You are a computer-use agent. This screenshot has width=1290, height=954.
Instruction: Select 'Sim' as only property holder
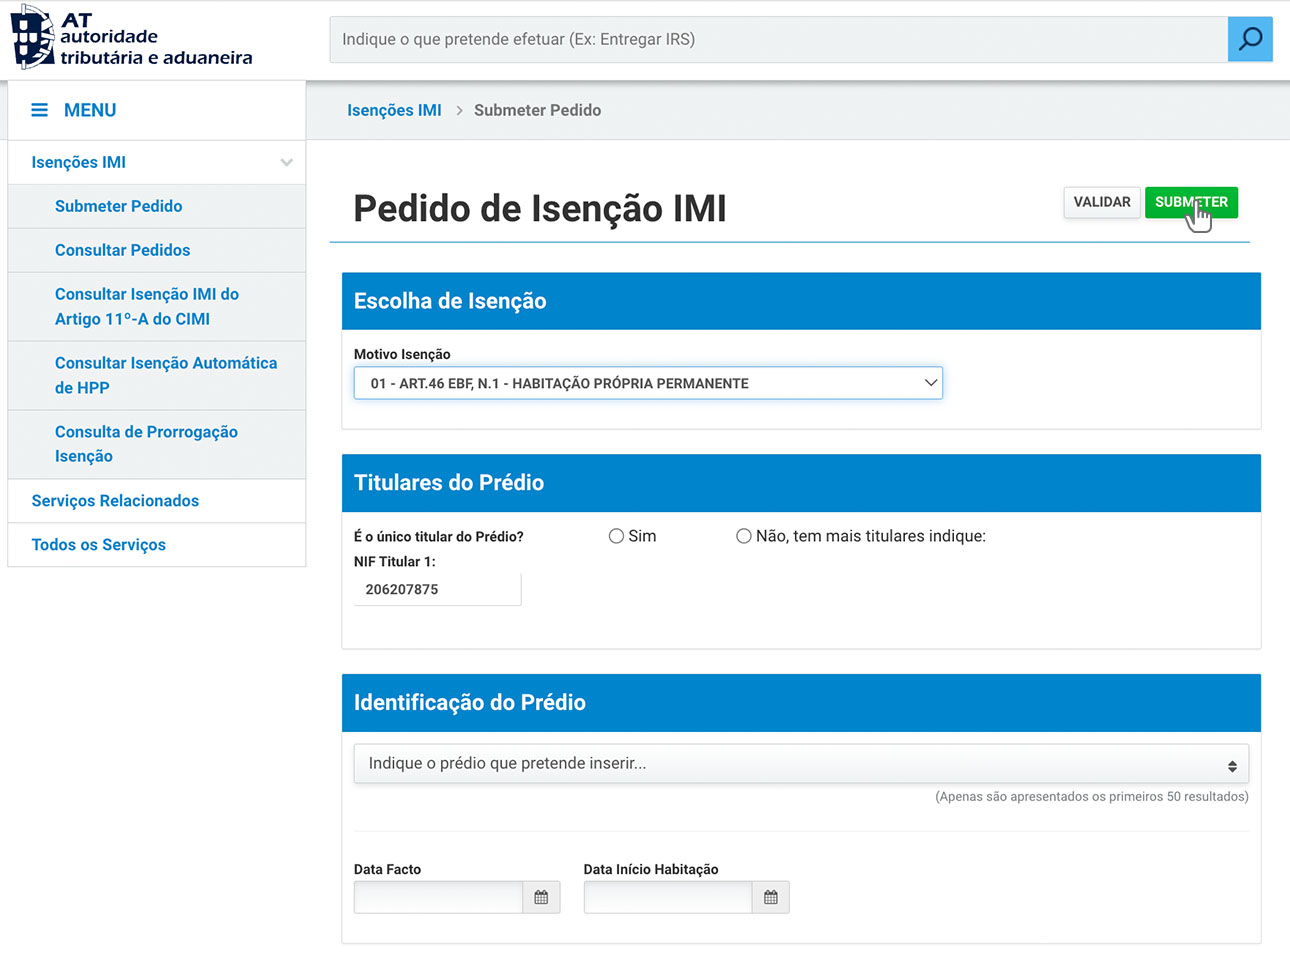coord(616,536)
